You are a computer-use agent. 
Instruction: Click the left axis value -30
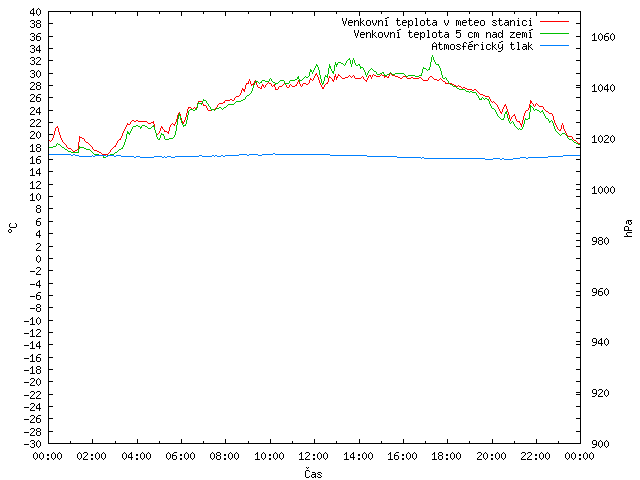[33, 444]
